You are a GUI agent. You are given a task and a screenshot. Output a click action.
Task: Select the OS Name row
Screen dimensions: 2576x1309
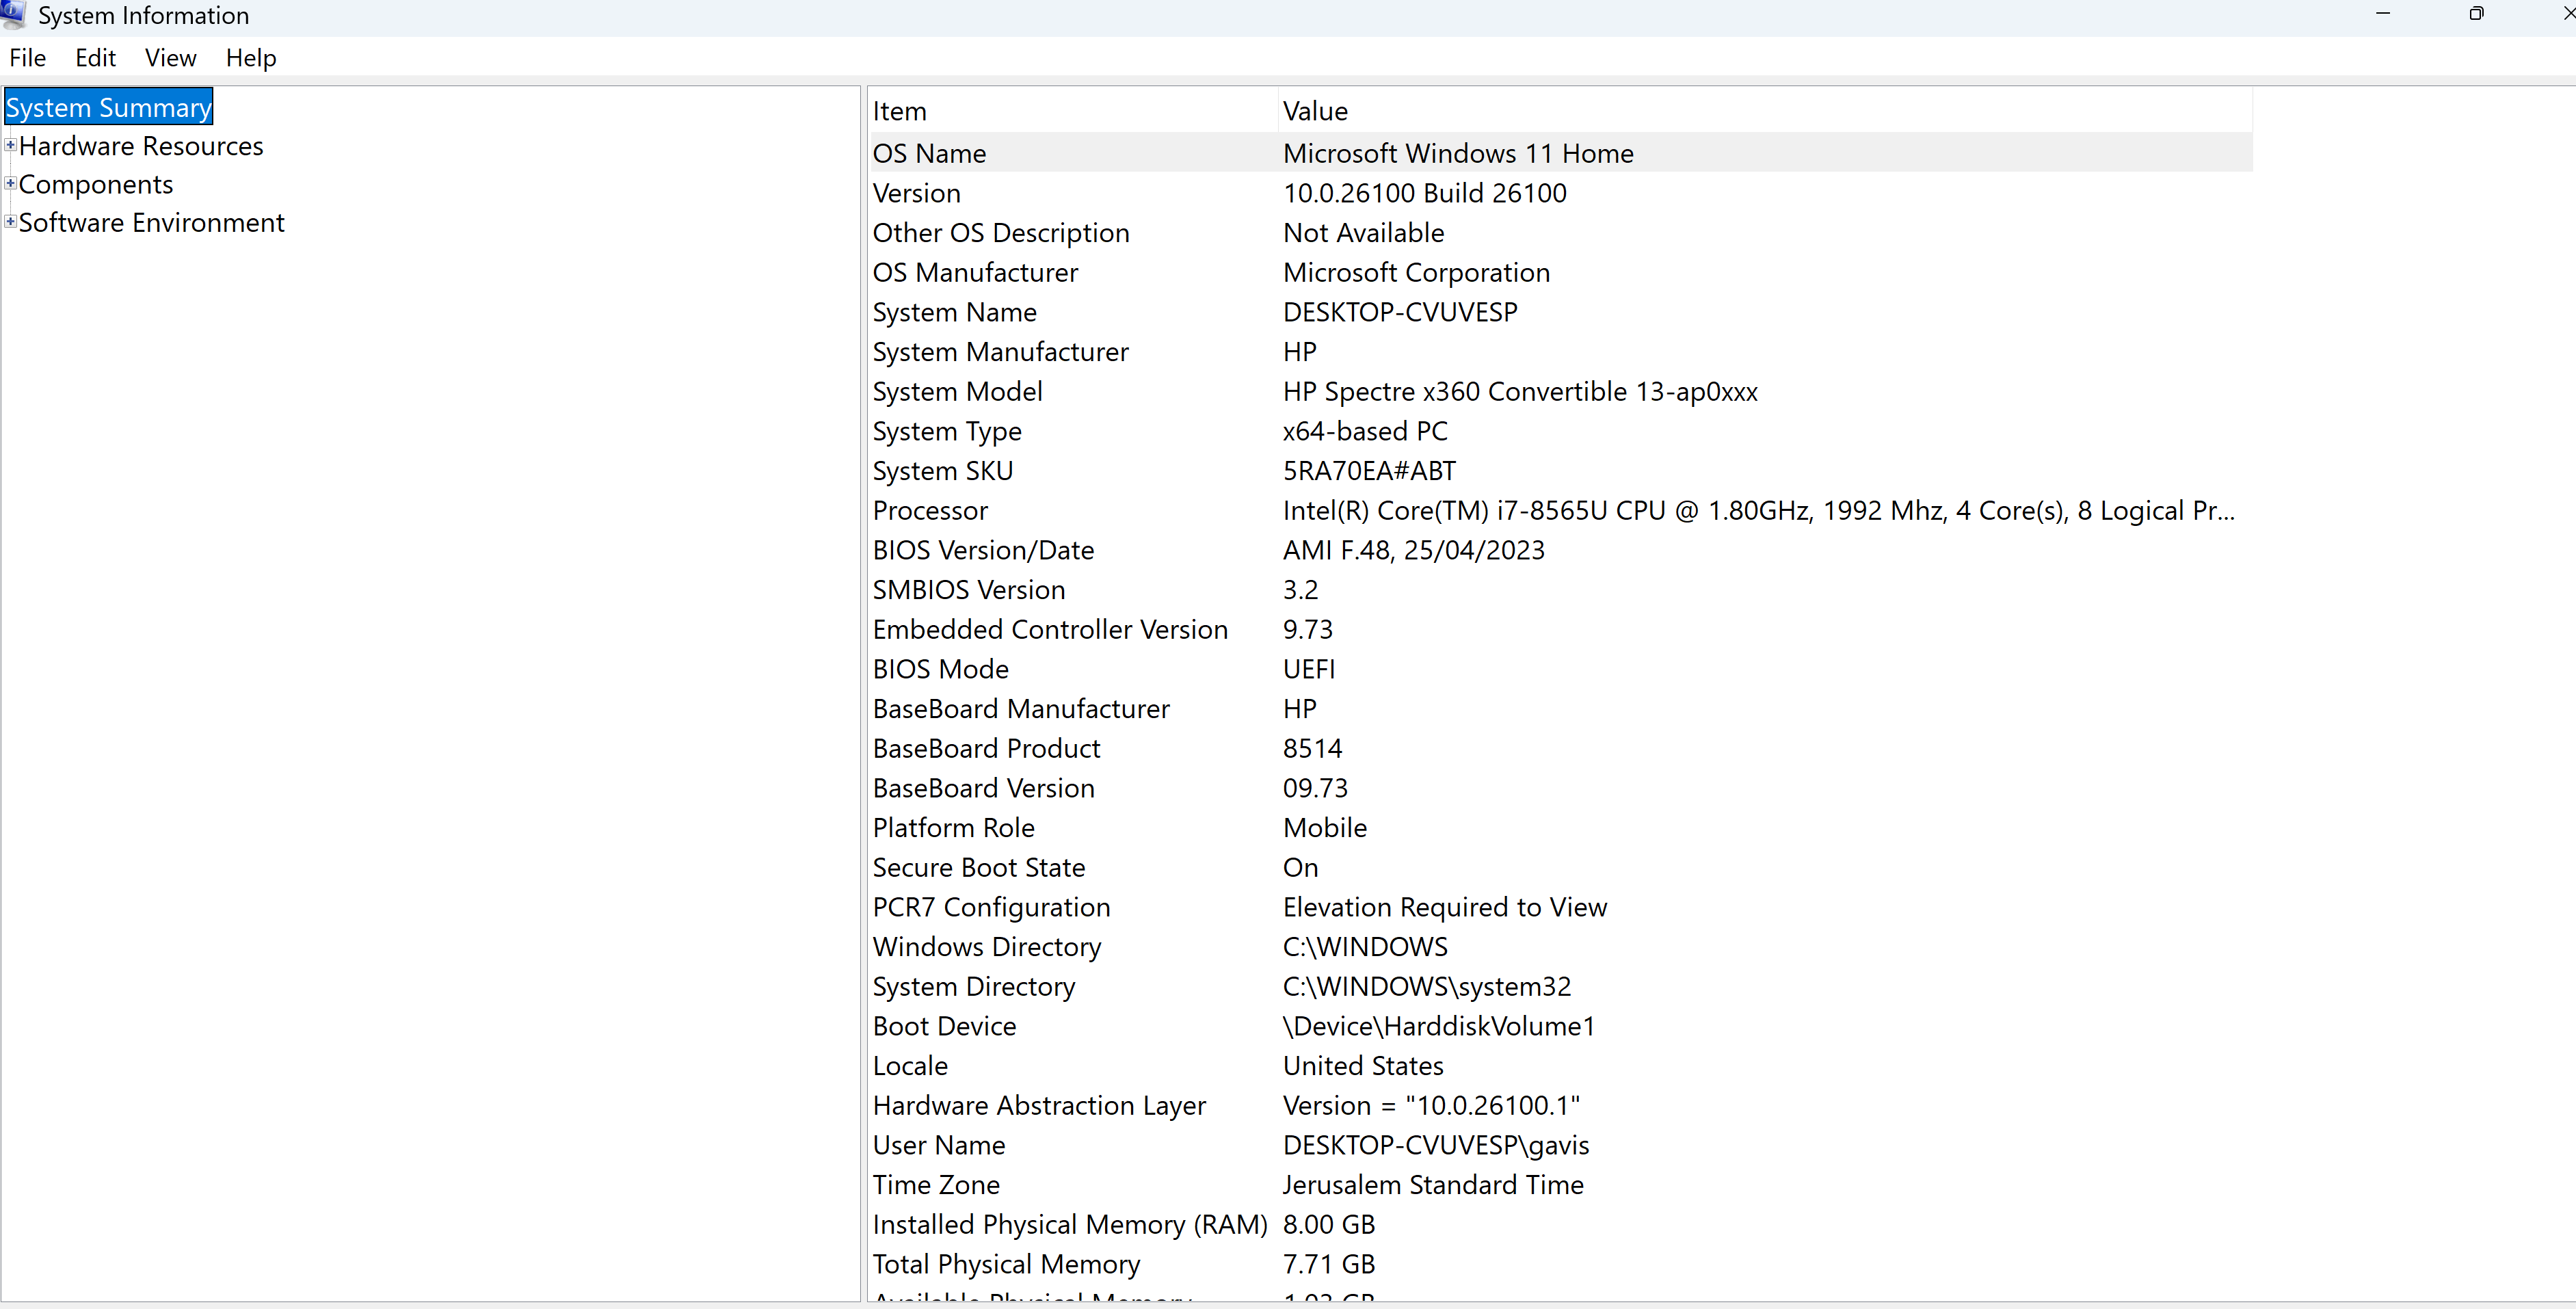point(930,153)
